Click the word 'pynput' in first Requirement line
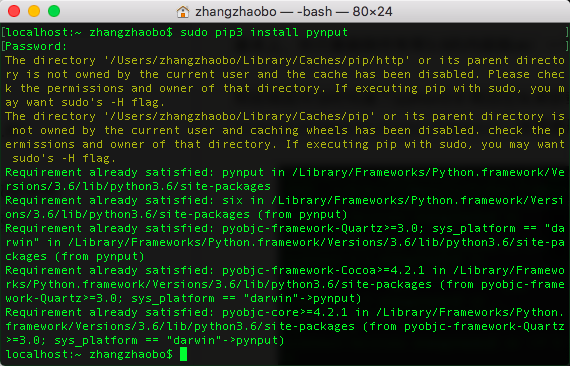Screen dimensions: 570x366 243,172
